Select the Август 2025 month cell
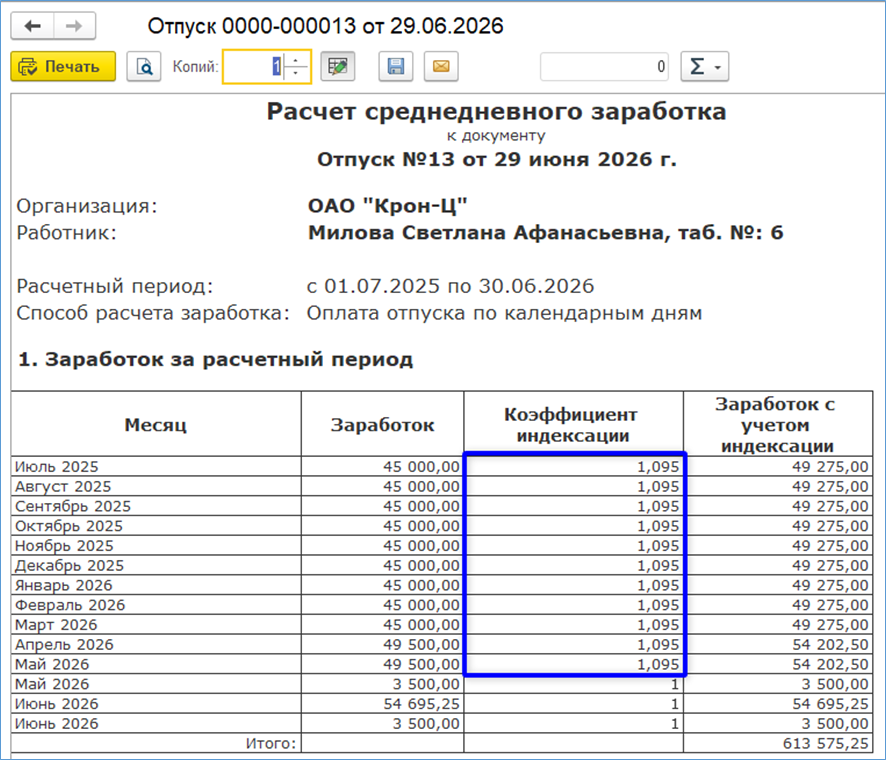The width and height of the screenshot is (886, 760). 156,487
